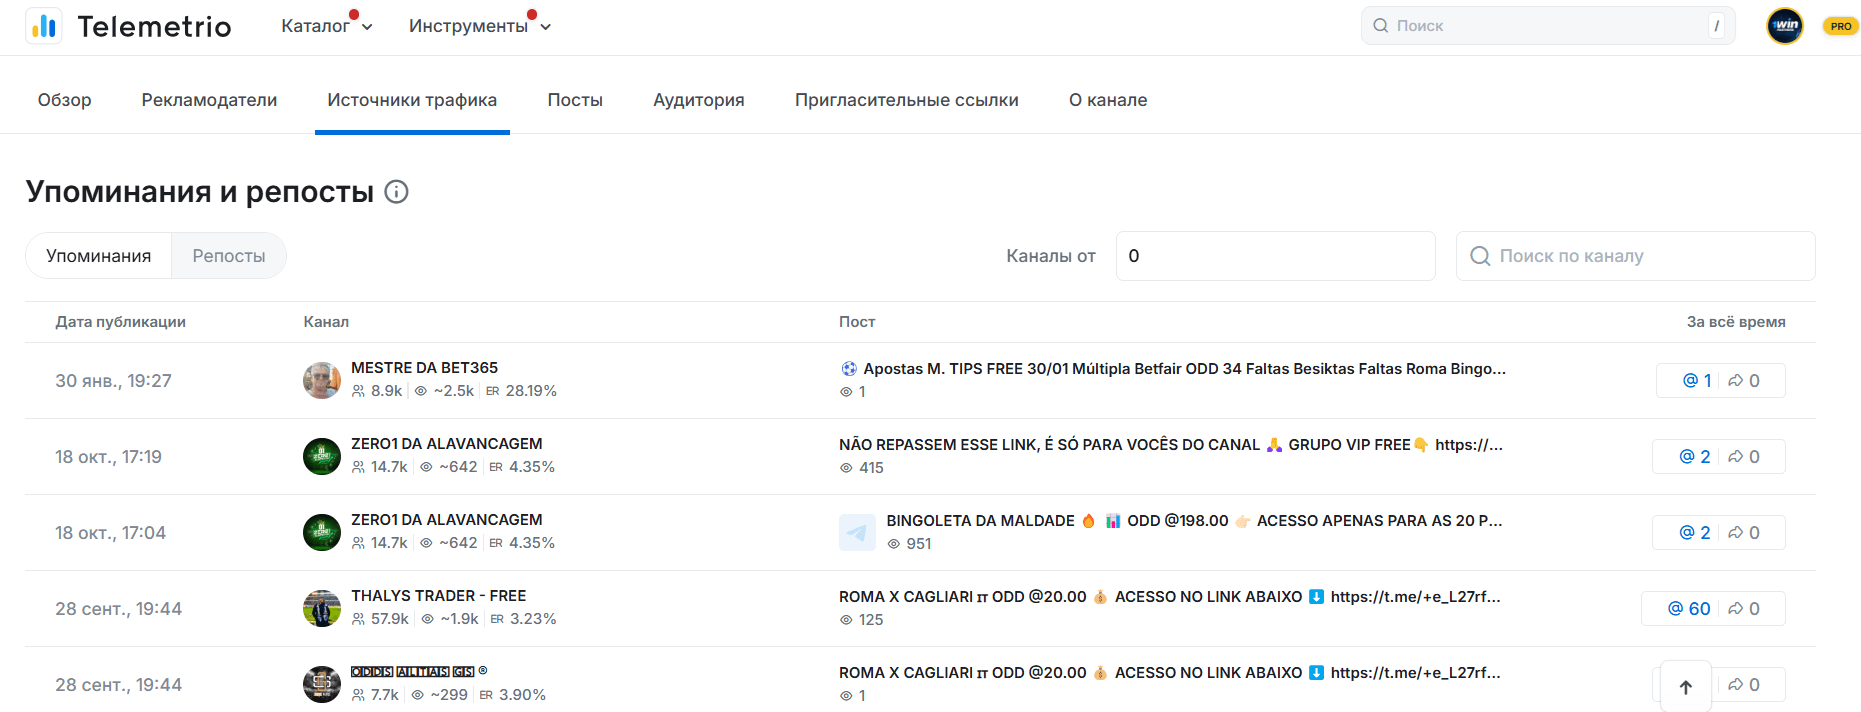Click the Telegram icon in BINGOLETA post
This screenshot has height=712, width=1861.
pyautogui.click(x=857, y=533)
